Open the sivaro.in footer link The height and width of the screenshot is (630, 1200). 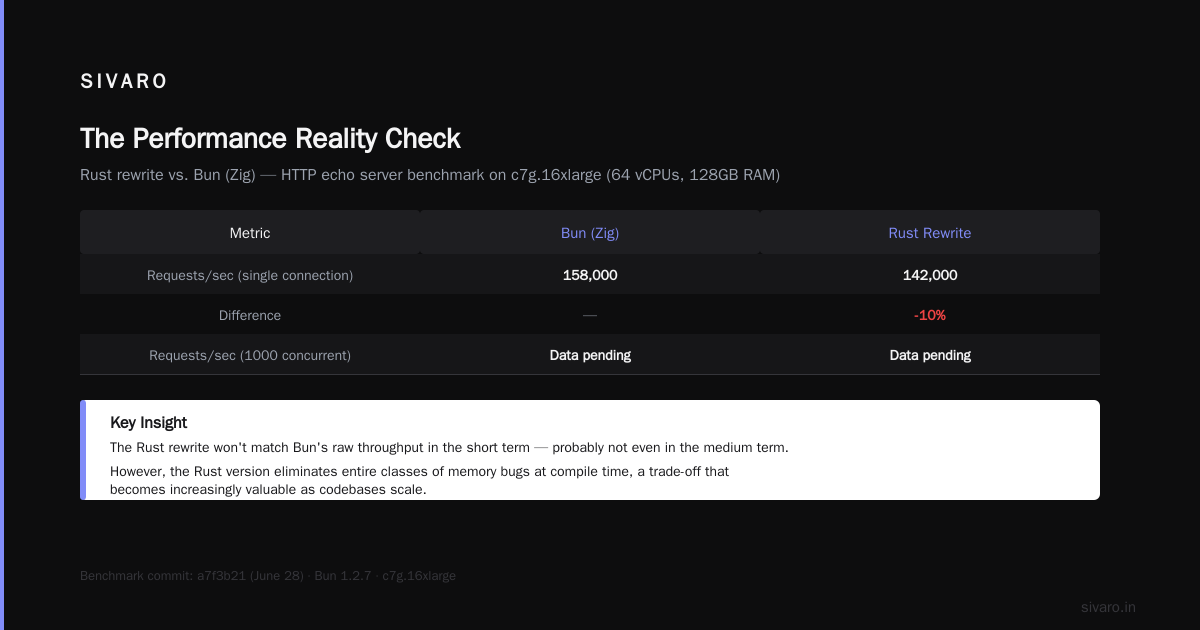pos(1108,607)
